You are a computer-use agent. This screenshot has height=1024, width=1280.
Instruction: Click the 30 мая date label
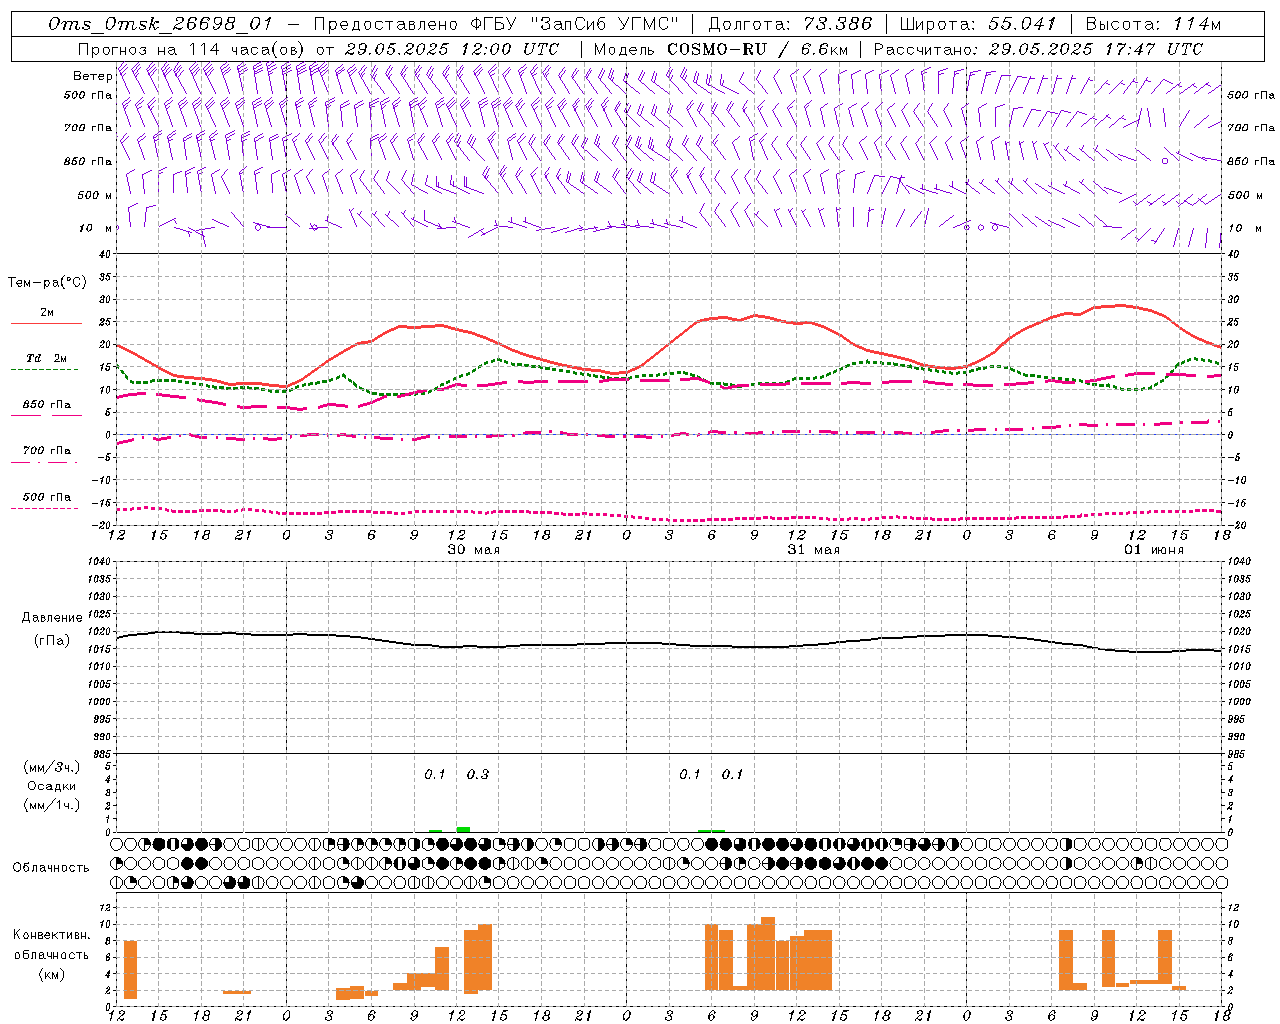(474, 550)
